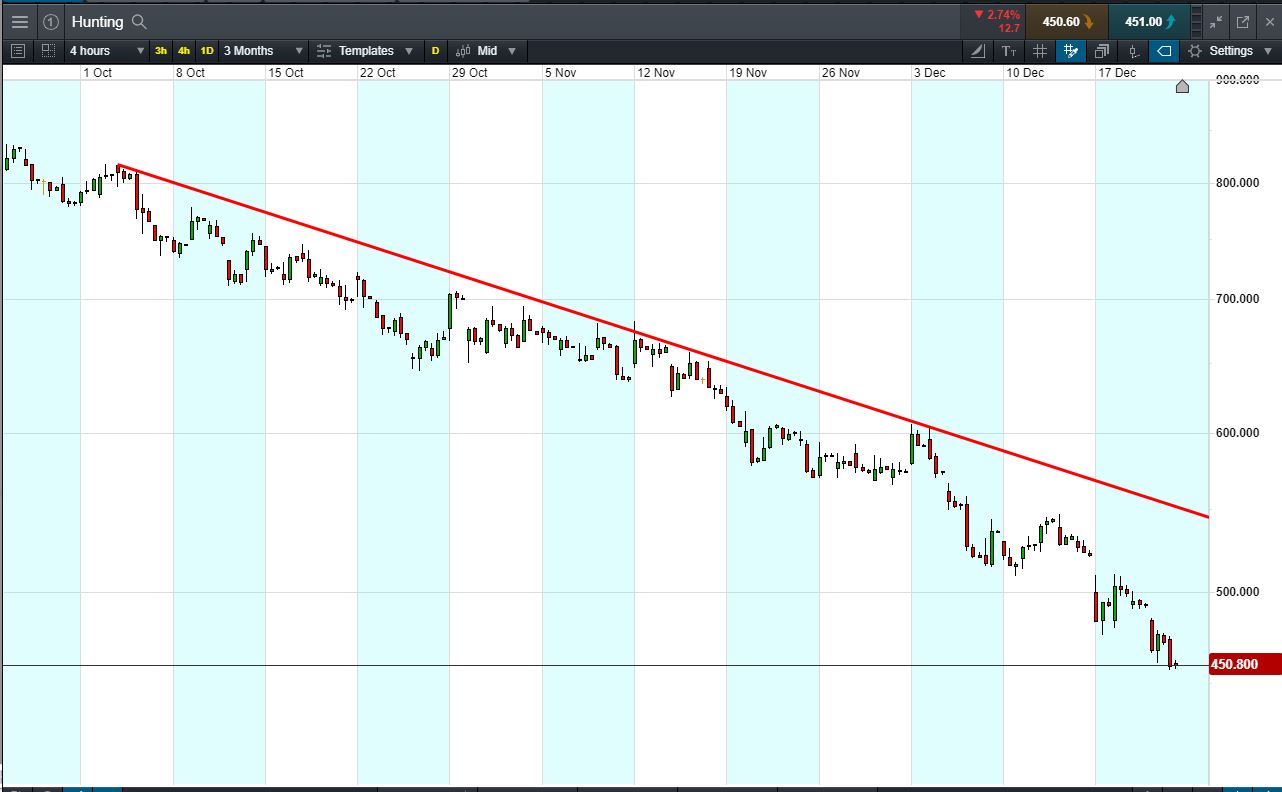
Task: Click the grey scroll-to-latest marker on the chart
Action: [x=1182, y=87]
